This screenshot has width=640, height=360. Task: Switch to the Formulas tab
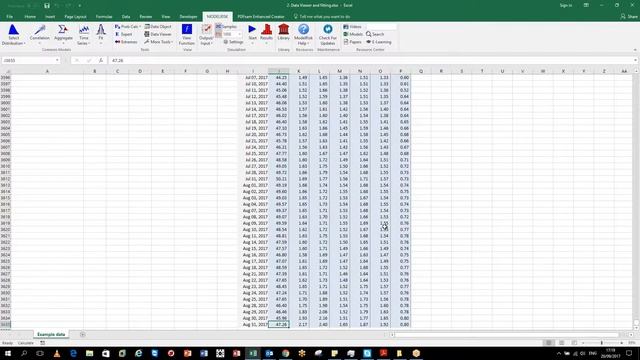click(104, 17)
